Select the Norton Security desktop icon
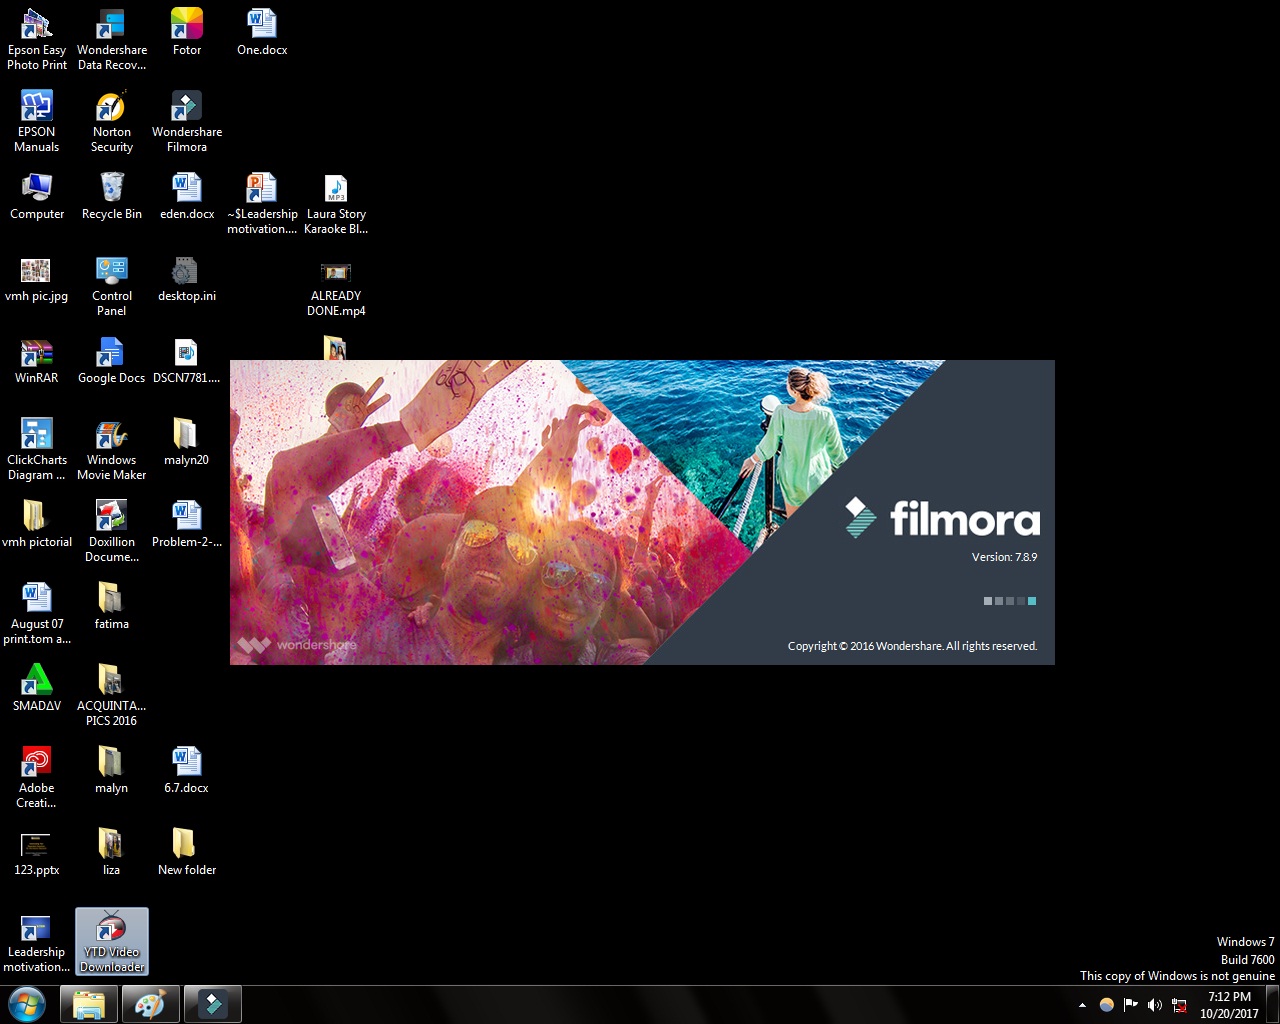The width and height of the screenshot is (1280, 1024). click(x=112, y=122)
